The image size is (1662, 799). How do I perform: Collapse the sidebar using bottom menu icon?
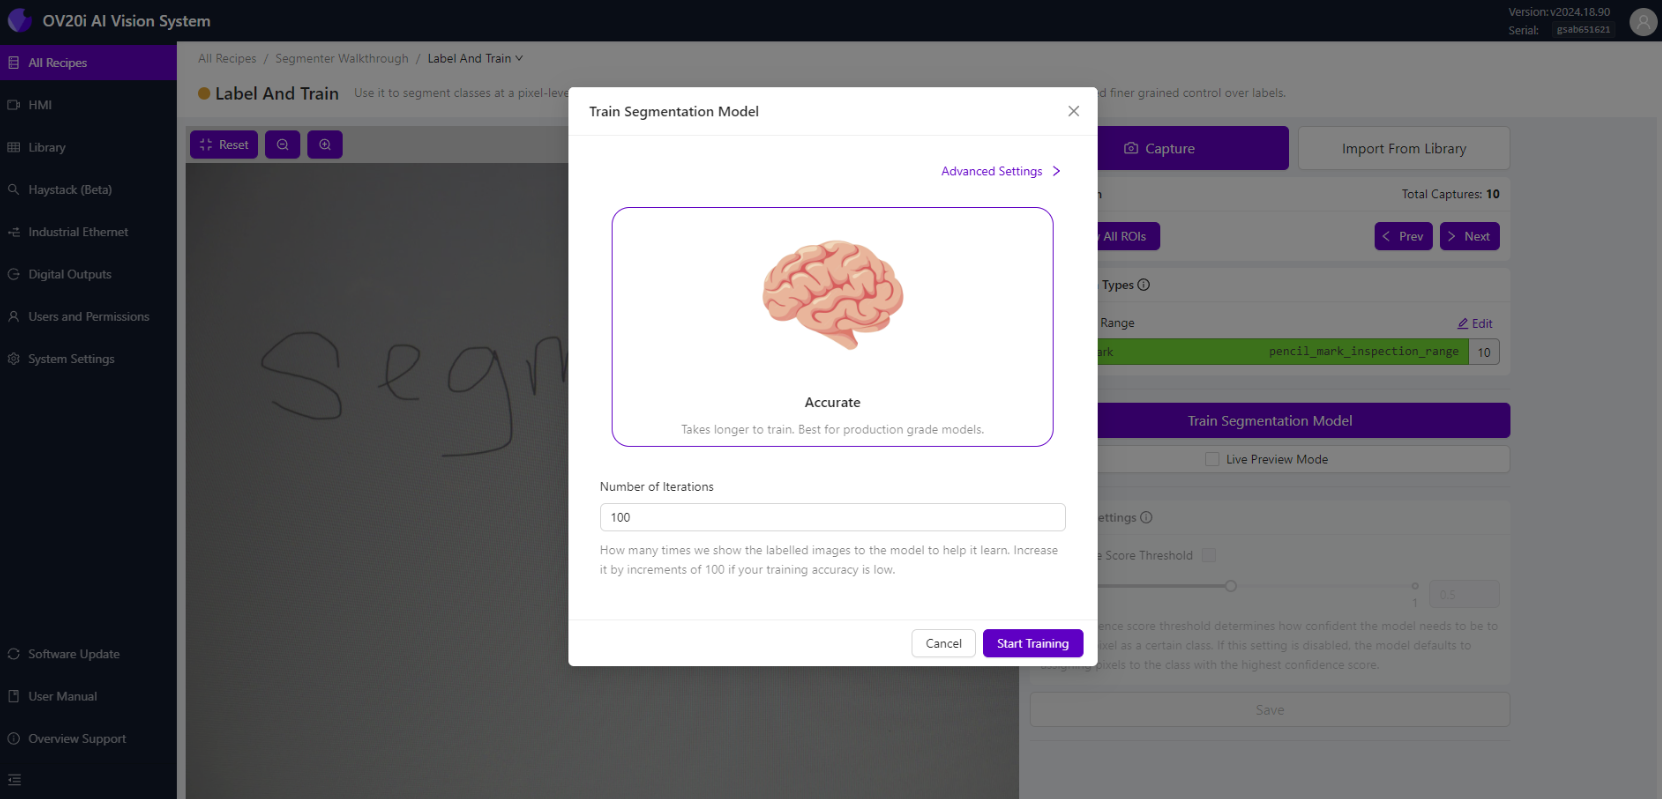[14, 780]
